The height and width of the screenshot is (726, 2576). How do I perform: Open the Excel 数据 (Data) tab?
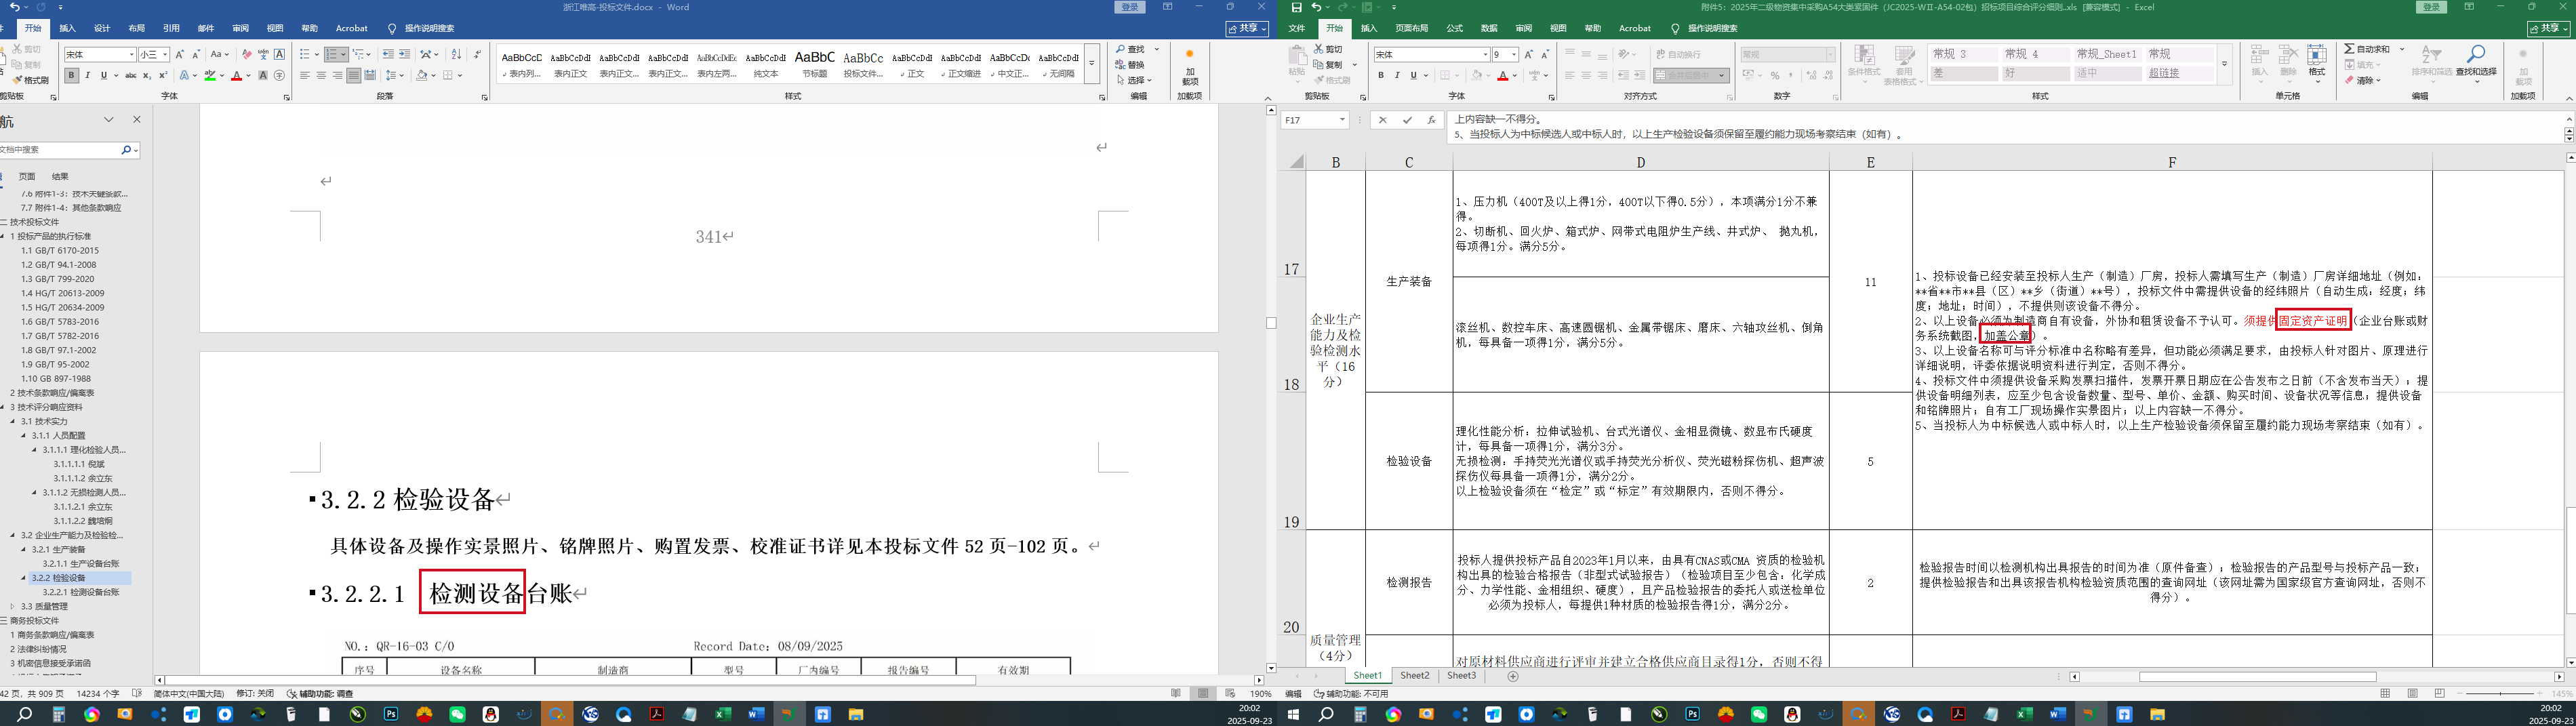[x=1489, y=28]
